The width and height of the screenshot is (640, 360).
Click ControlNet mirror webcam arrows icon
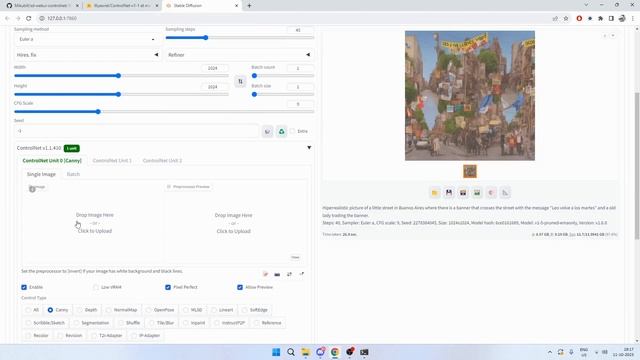click(x=289, y=274)
